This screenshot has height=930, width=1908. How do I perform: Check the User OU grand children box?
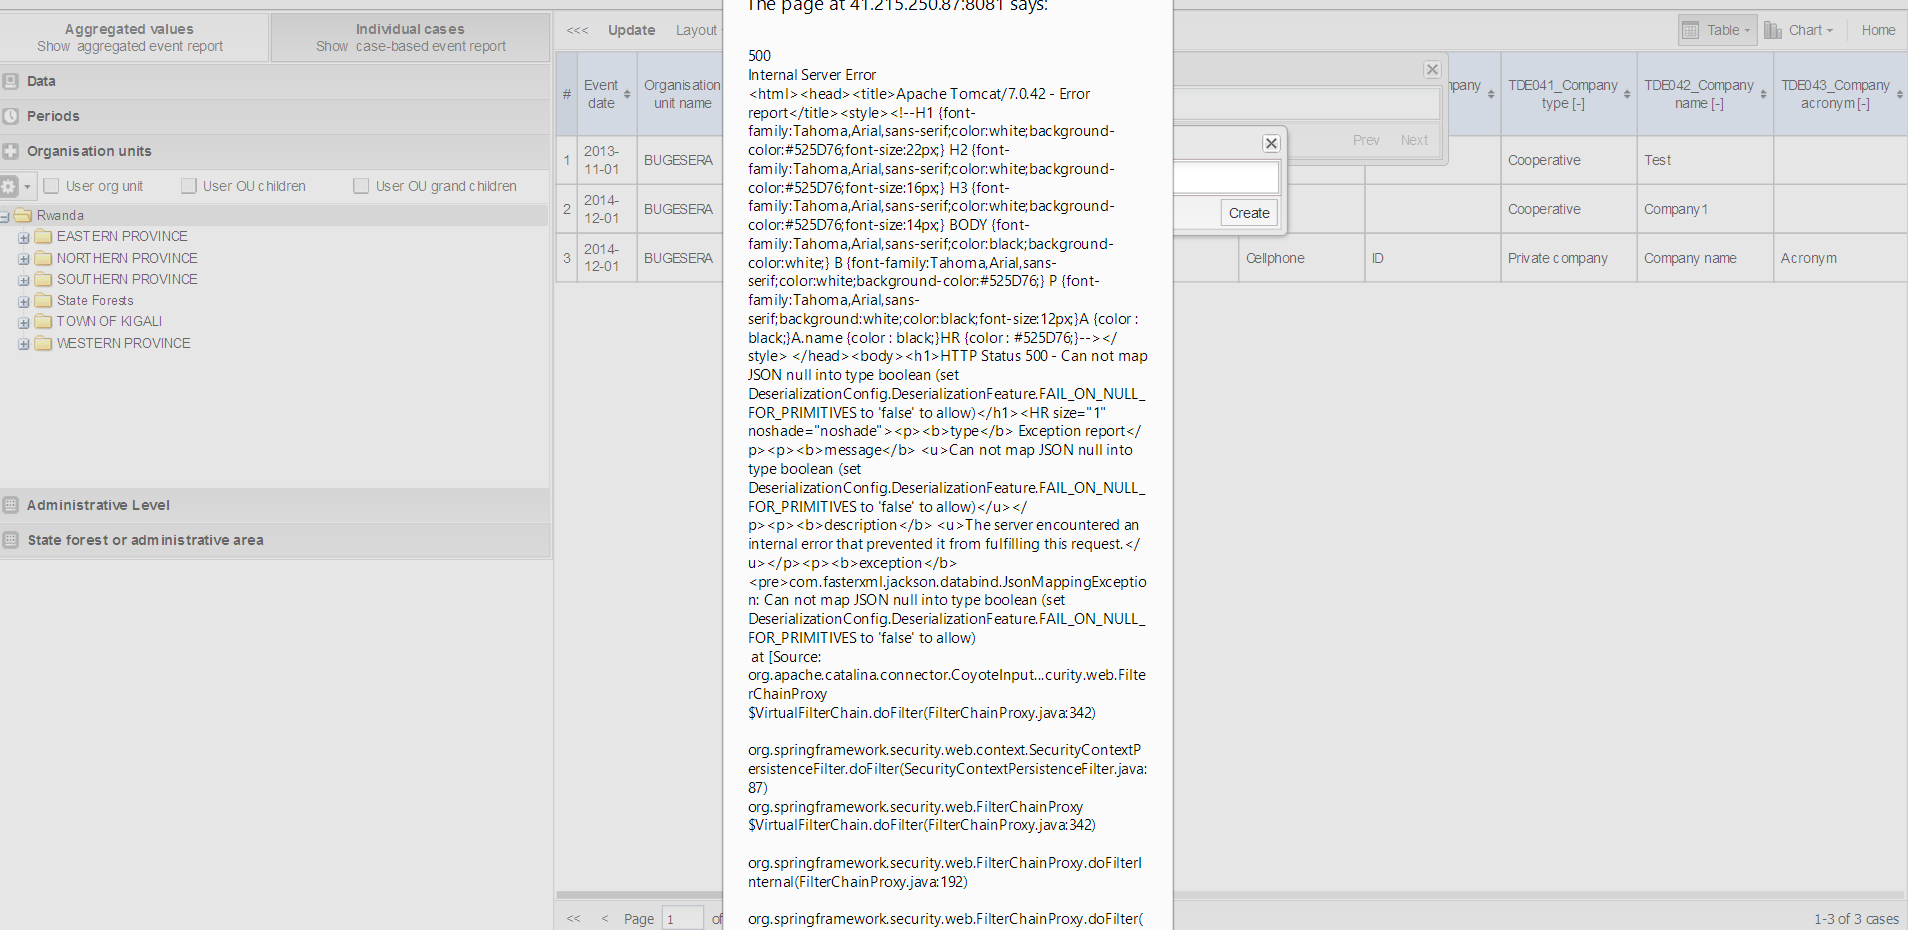[362, 186]
